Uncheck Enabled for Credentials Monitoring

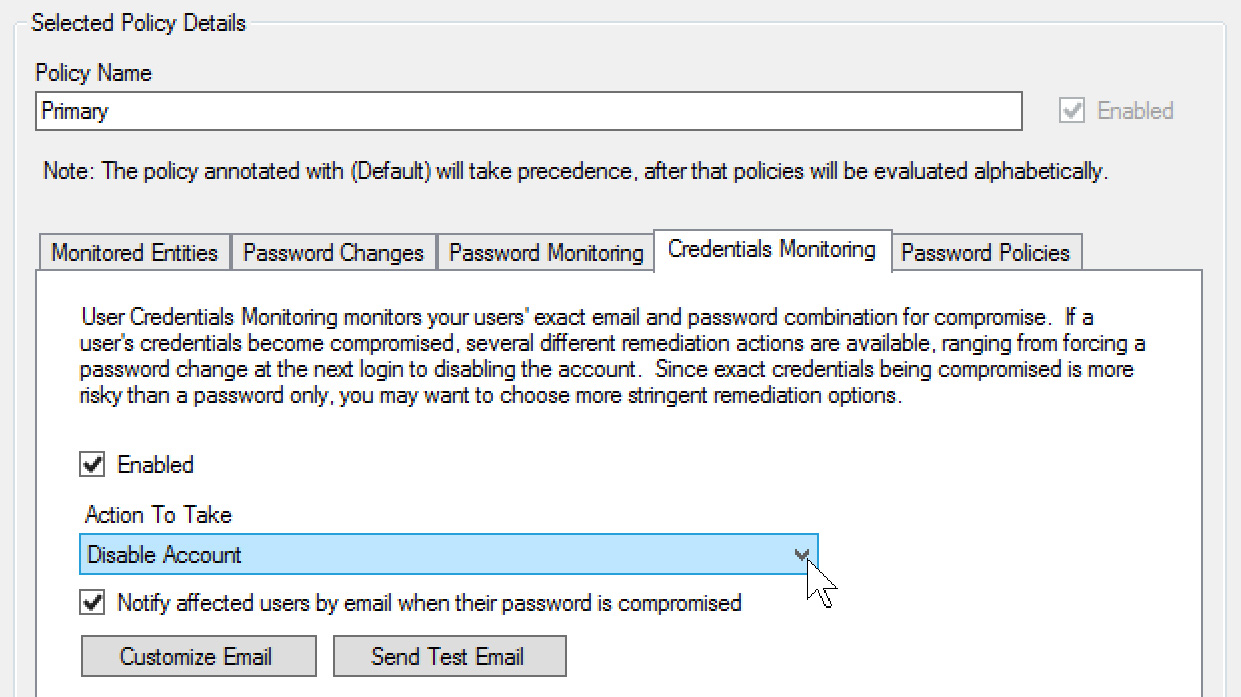93,465
